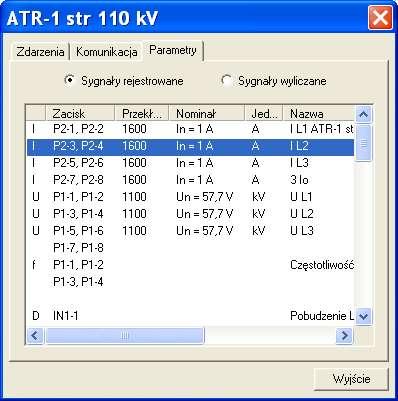
Task: Click the vertical scrollbar down arrow
Action: pos(363,316)
